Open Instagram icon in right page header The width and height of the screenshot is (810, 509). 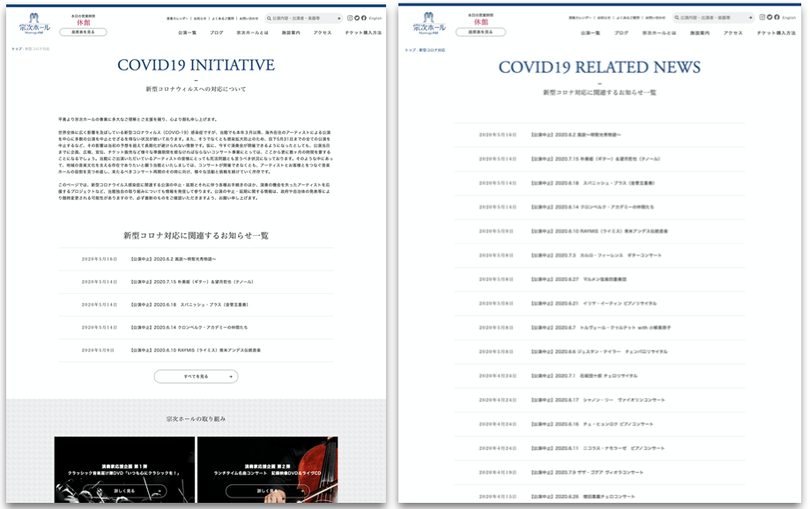[759, 18]
